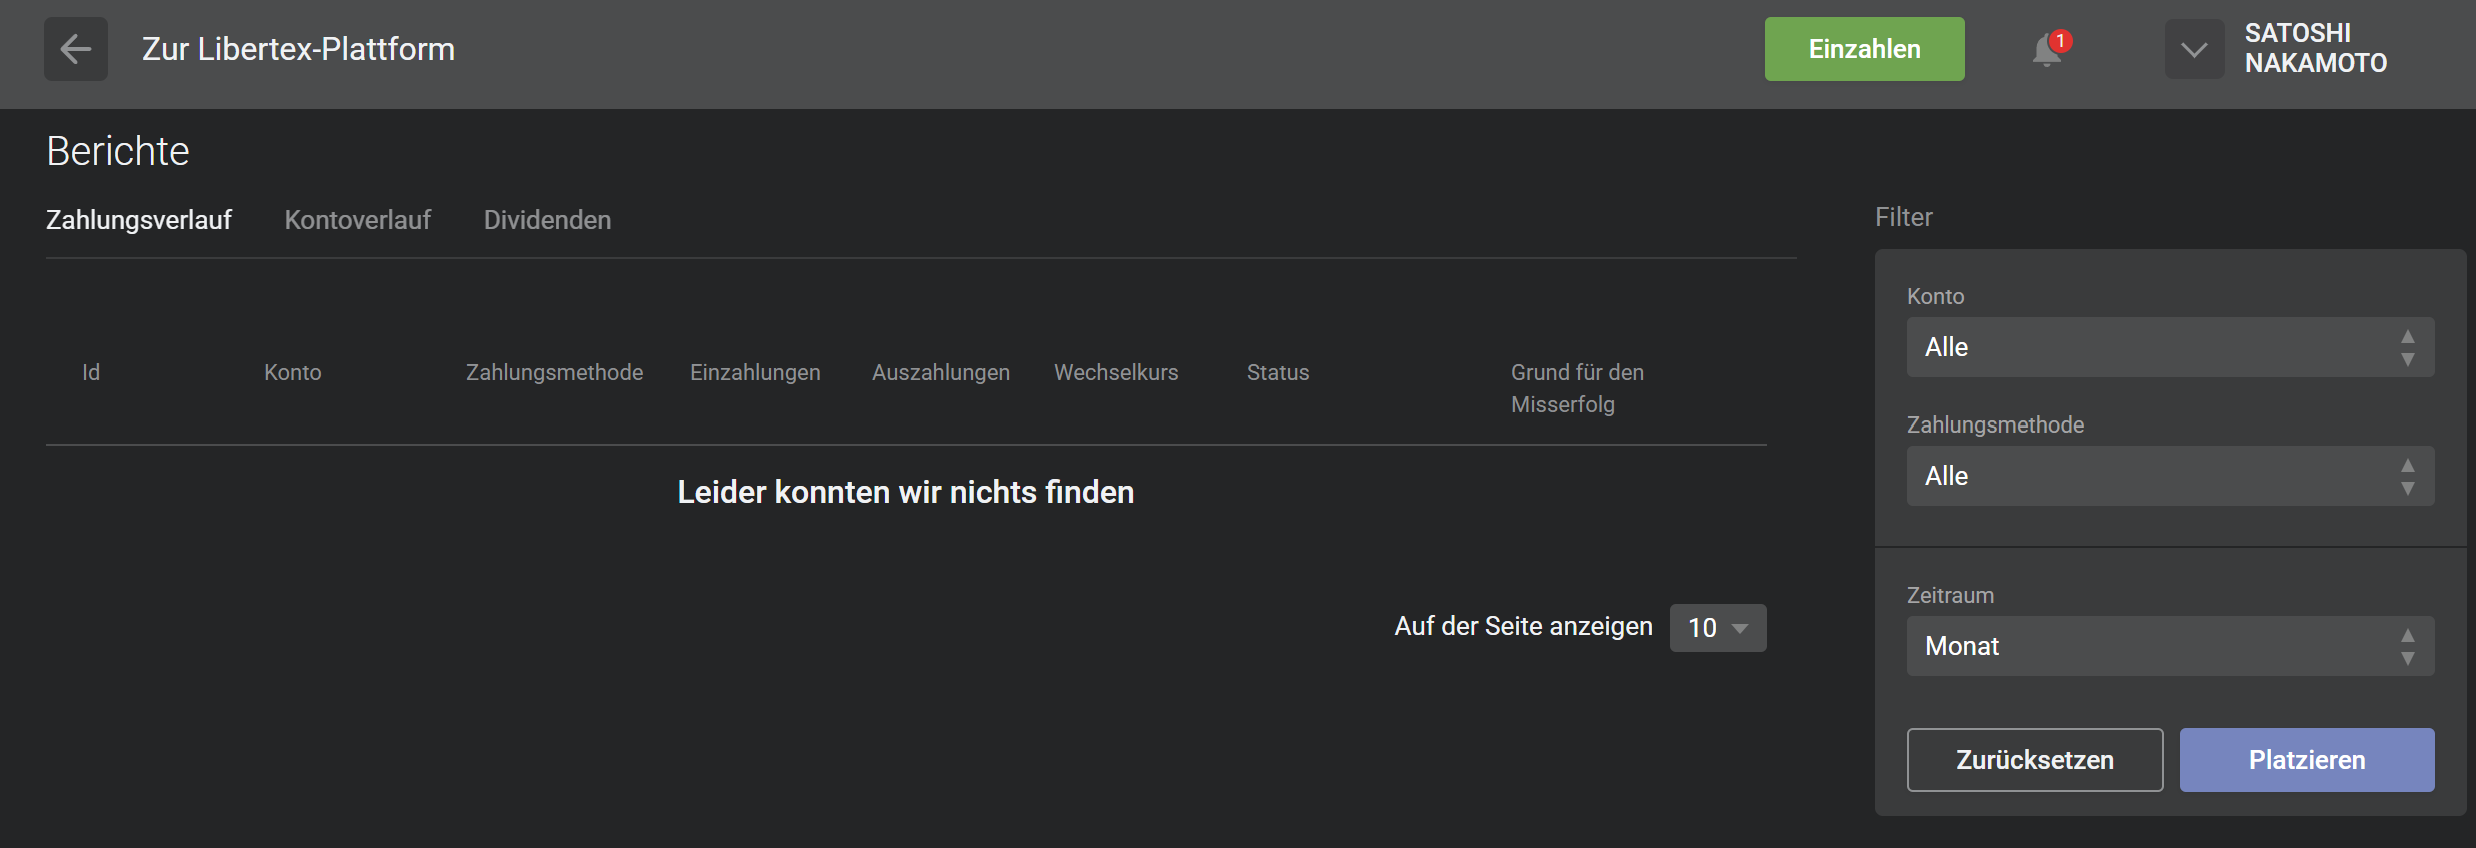Click the Leider konnten wir nichts finden message
This screenshot has width=2476, height=848.
tap(906, 492)
